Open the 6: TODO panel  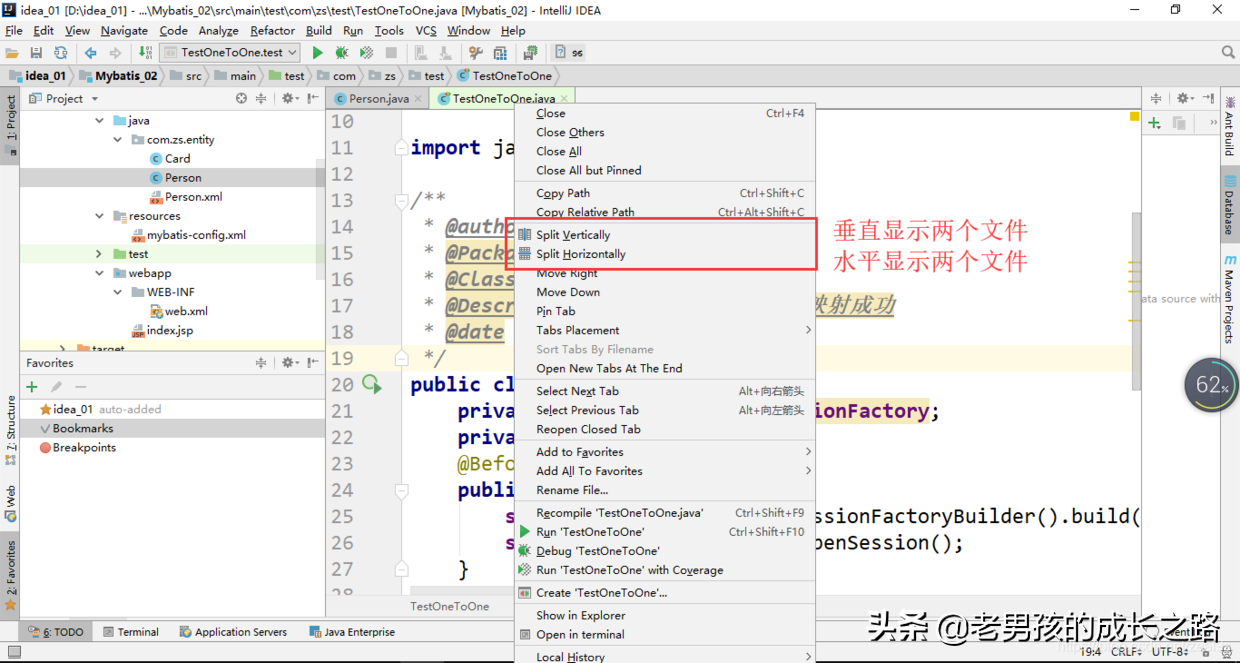pyautogui.click(x=57, y=631)
